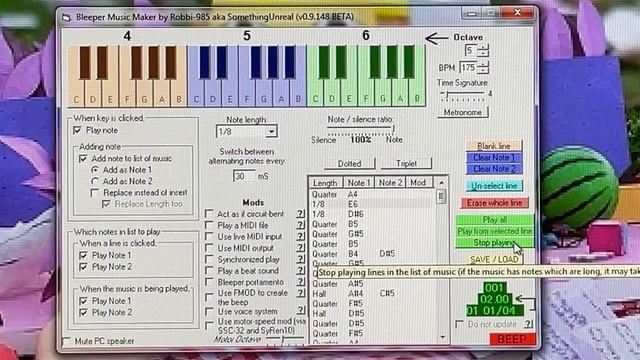Enable Use live MIDI input mod
This screenshot has width=640, height=360.
point(209,237)
